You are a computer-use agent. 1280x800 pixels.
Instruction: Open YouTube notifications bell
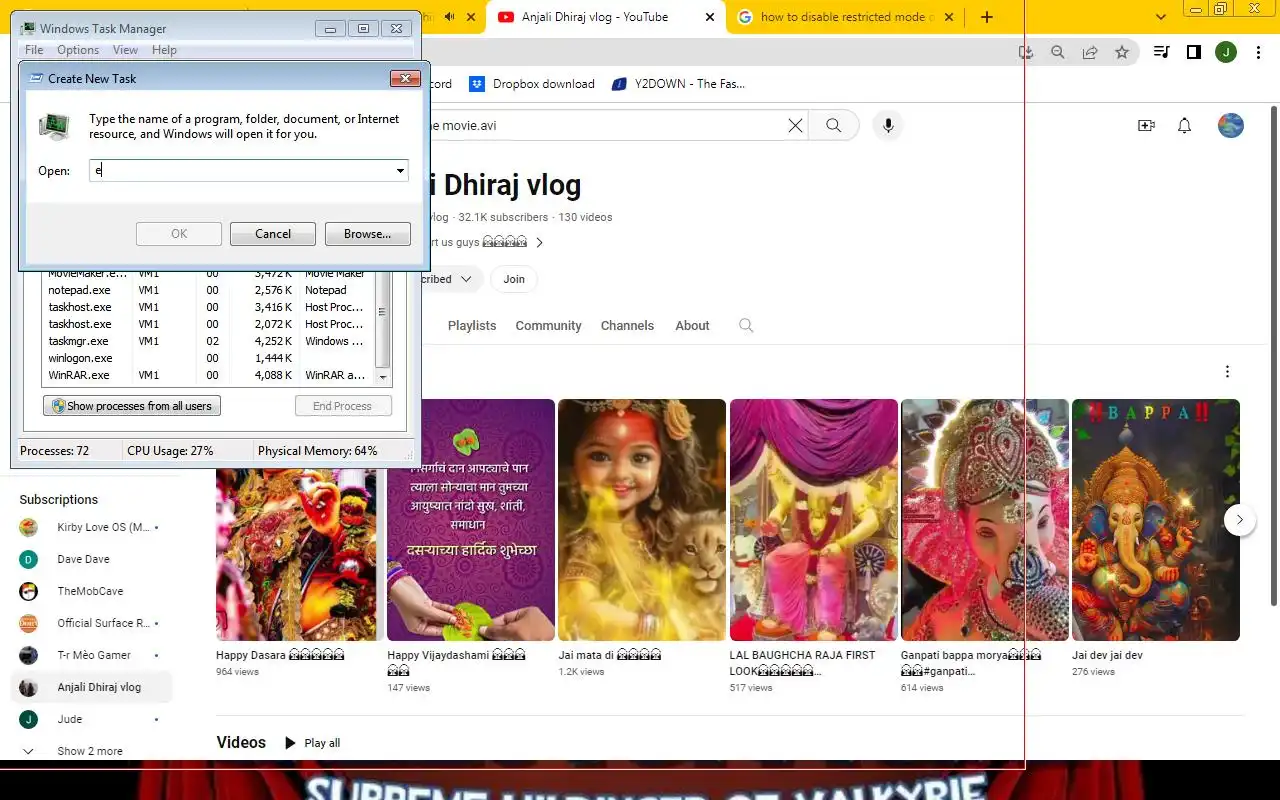pos(1184,125)
